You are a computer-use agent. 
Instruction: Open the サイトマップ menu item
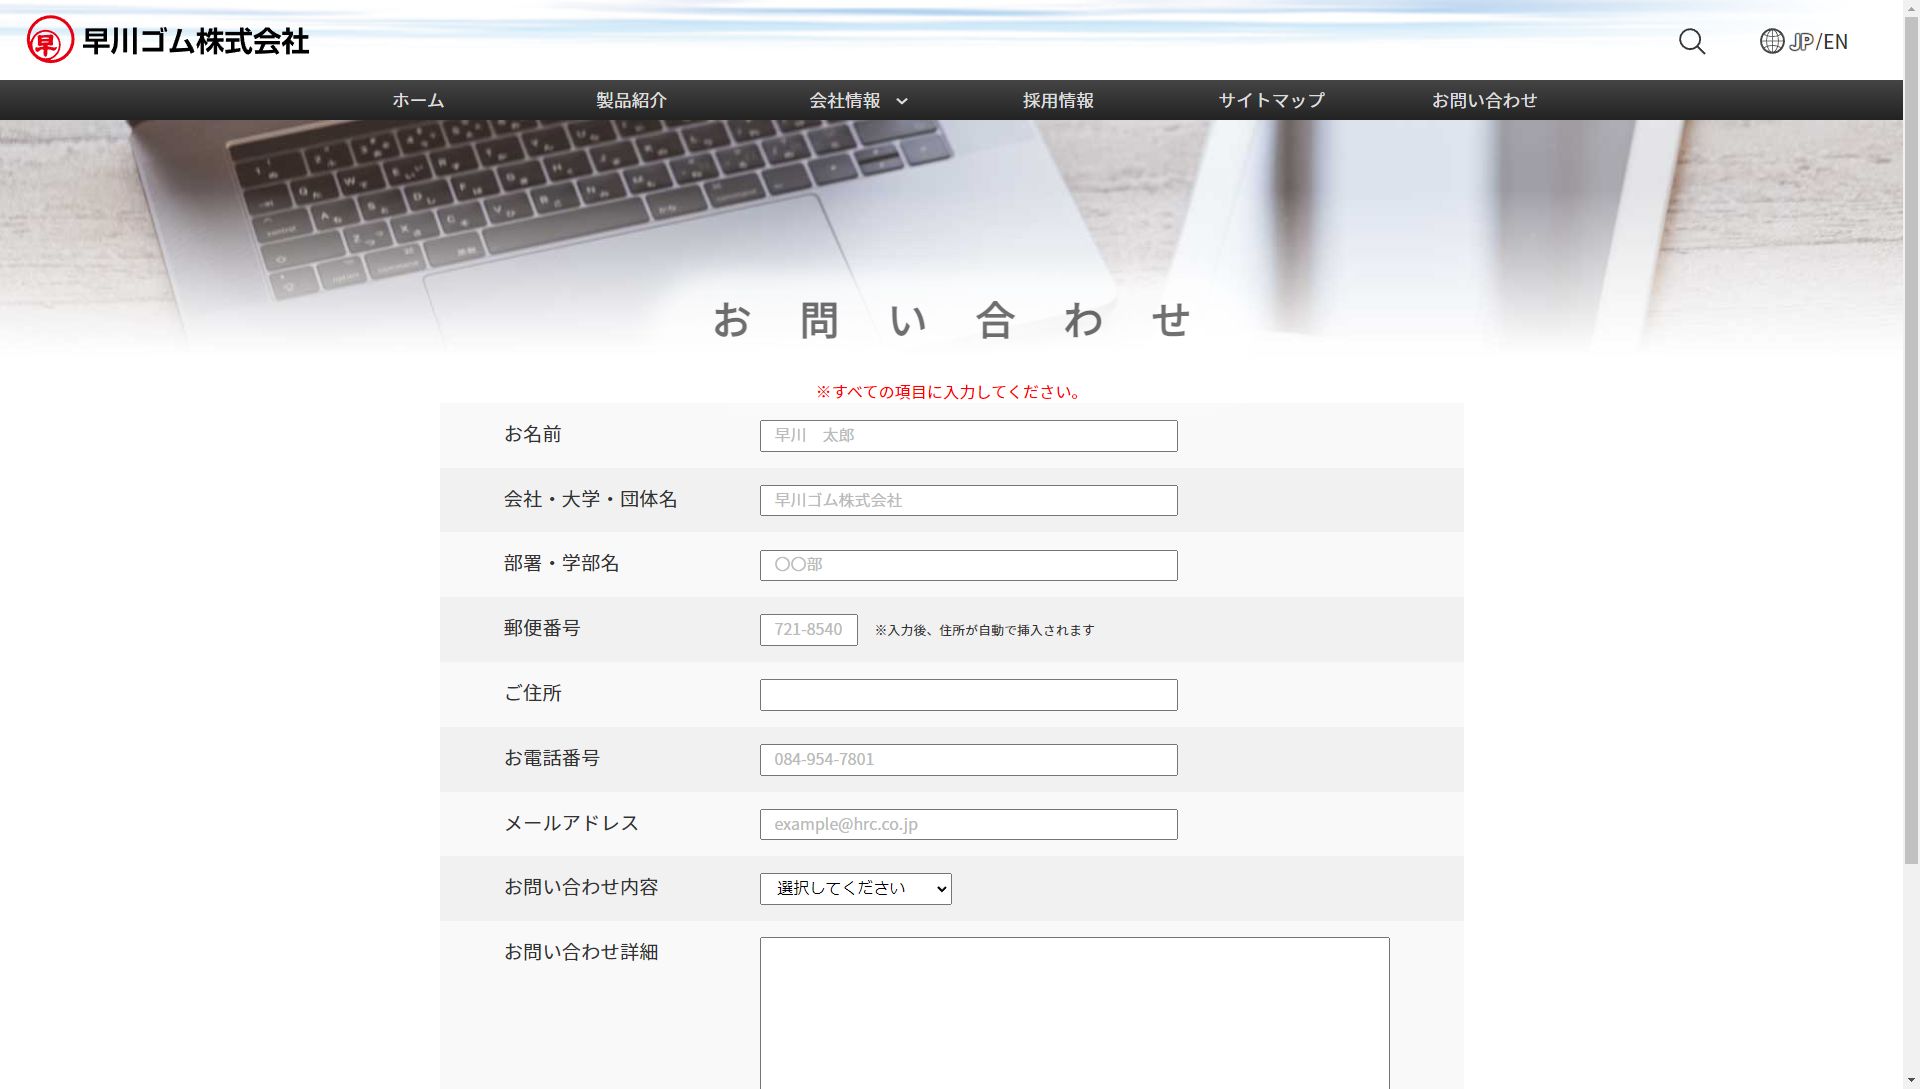(1271, 100)
